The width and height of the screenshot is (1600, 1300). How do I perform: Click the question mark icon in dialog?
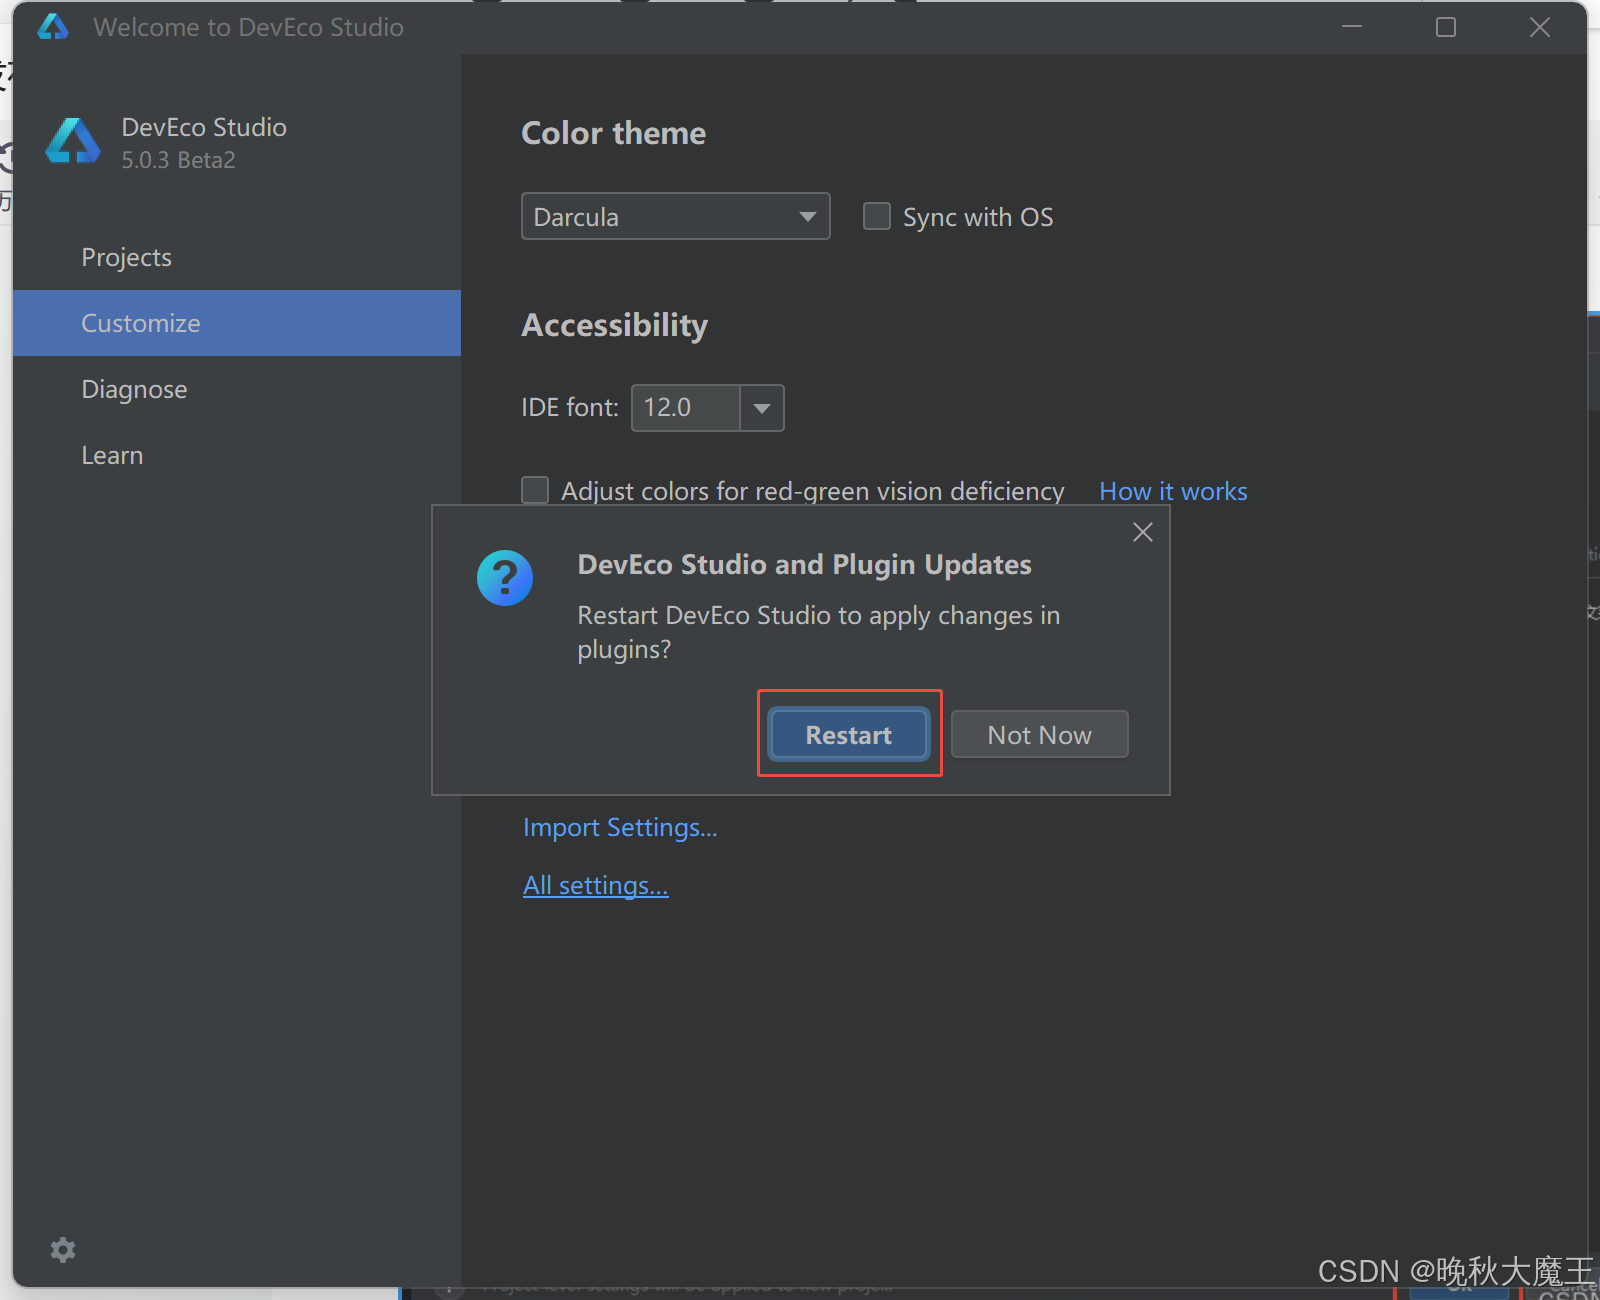[x=505, y=578]
